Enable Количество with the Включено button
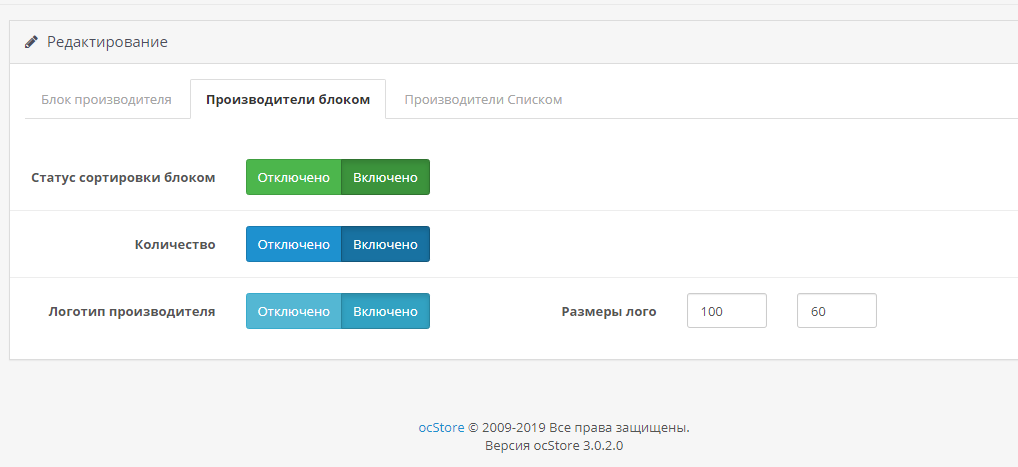Viewport: 1018px width, 467px height. click(x=385, y=244)
